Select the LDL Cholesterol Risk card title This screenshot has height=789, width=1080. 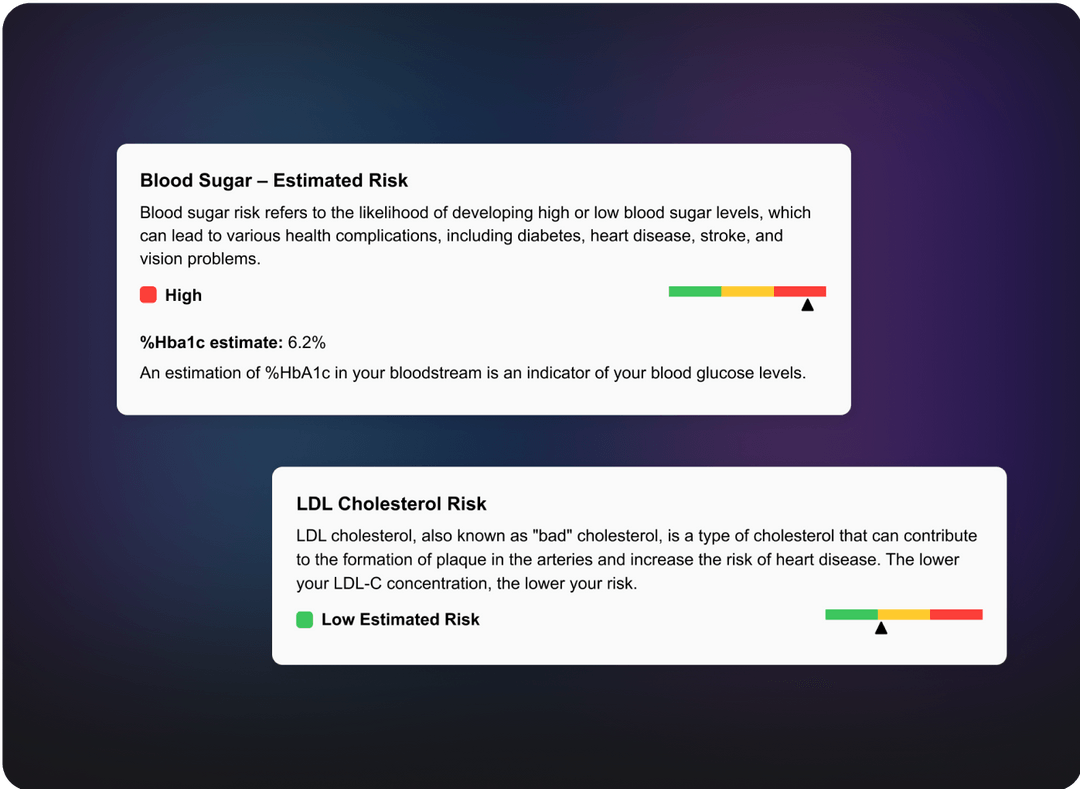click(x=391, y=503)
